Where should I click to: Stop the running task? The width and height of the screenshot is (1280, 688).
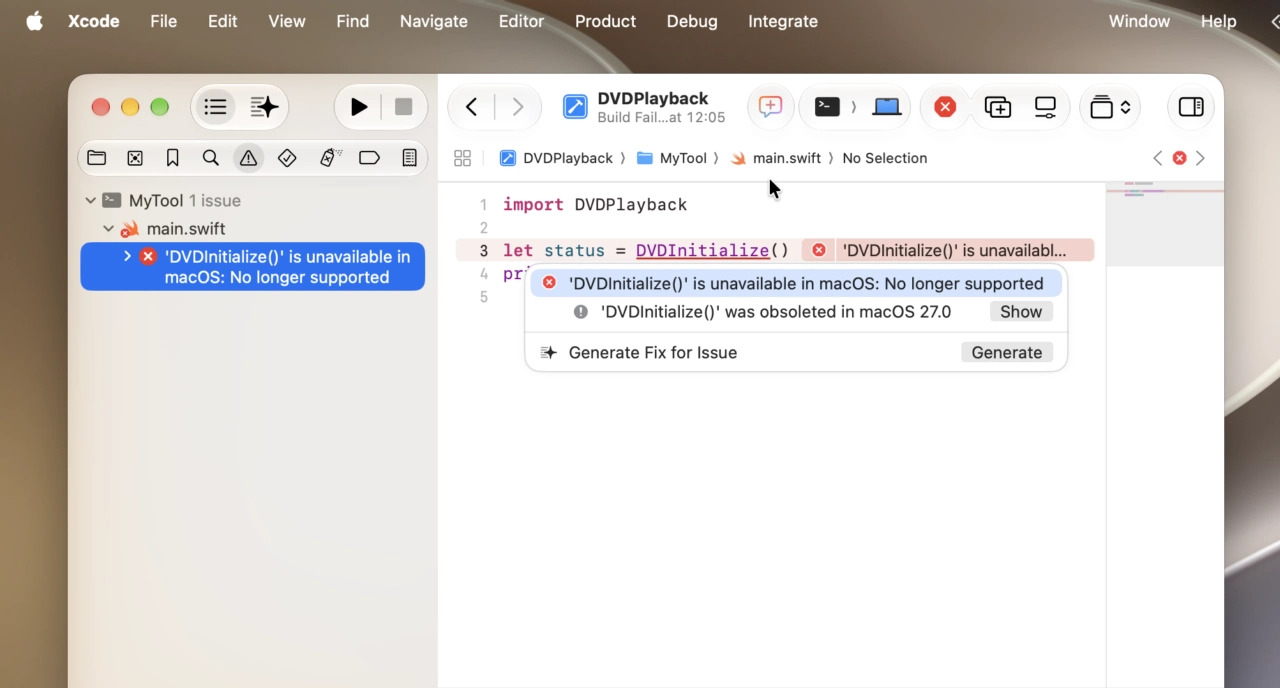click(403, 107)
